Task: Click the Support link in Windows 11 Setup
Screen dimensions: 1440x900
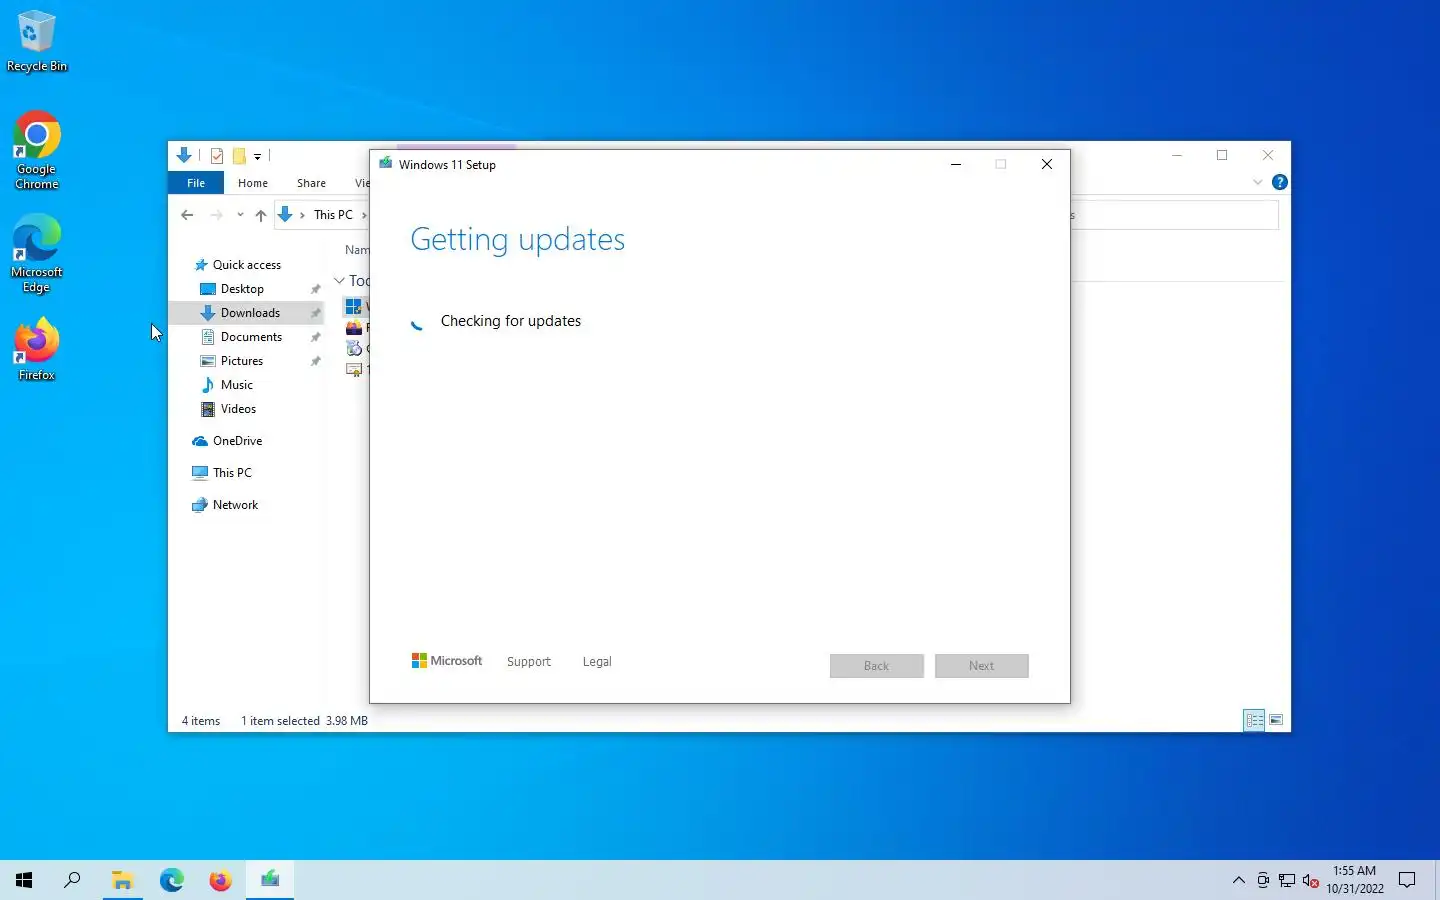Action: click(529, 662)
